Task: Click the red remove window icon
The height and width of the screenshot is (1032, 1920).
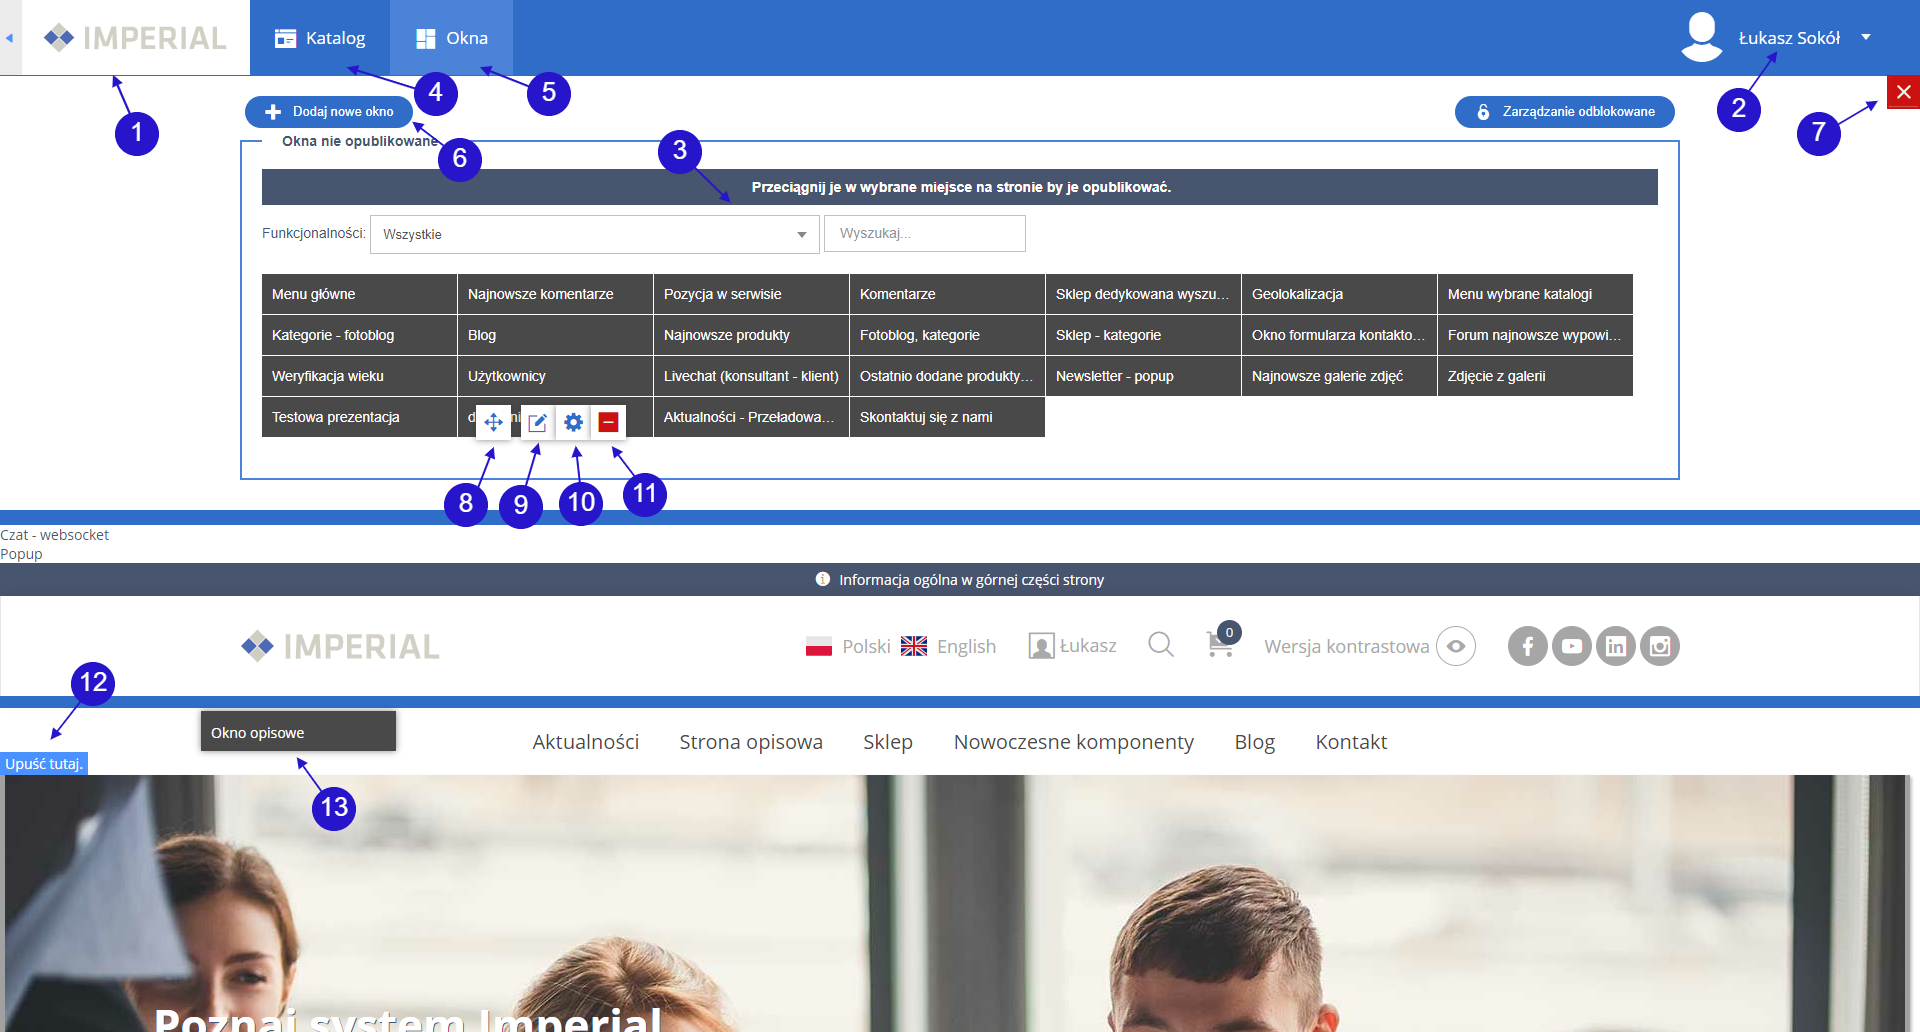Action: pos(608,422)
